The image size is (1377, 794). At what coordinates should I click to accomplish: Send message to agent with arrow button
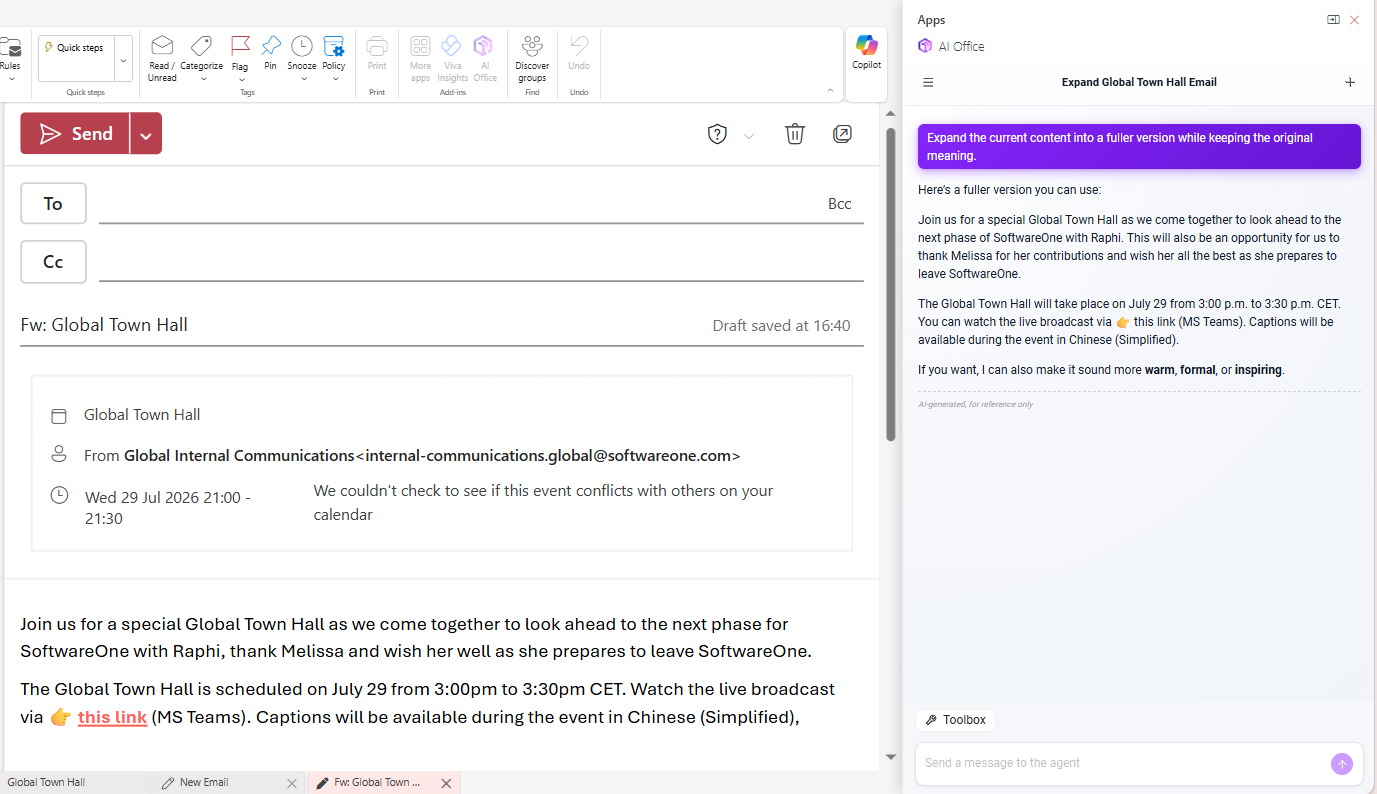click(x=1342, y=764)
